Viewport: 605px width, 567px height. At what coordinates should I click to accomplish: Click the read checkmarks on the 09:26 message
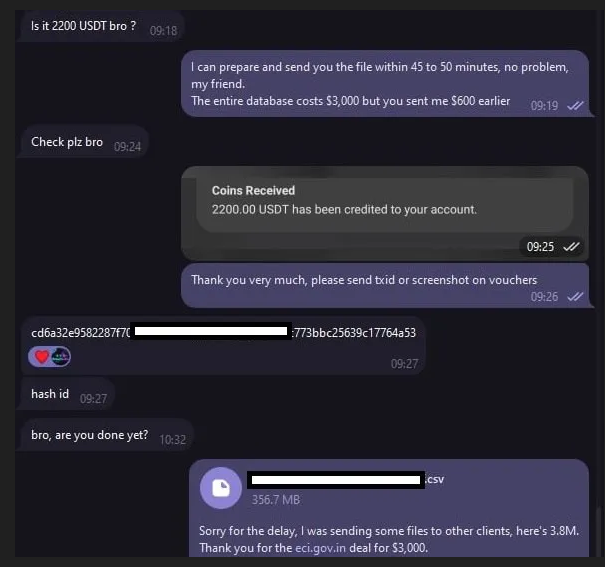click(575, 297)
